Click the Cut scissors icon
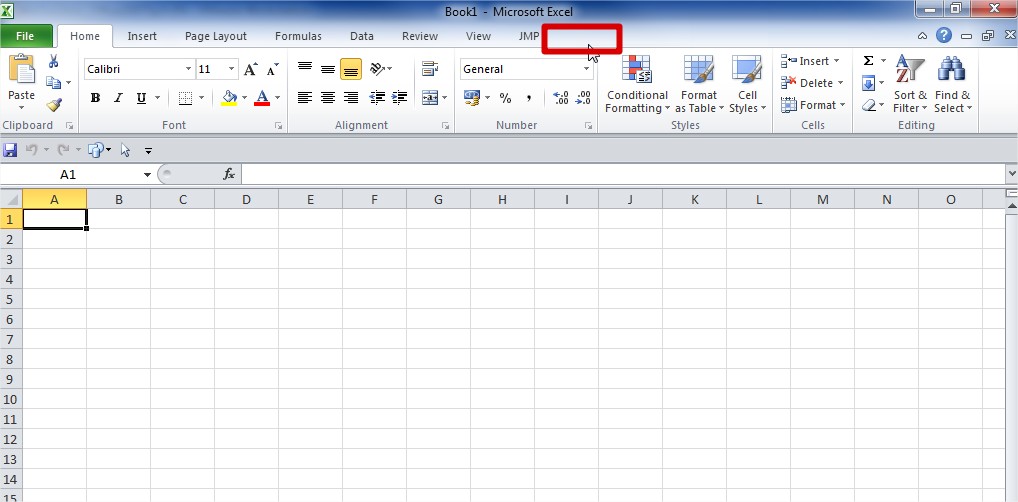The width and height of the screenshot is (1018, 502). tap(54, 62)
